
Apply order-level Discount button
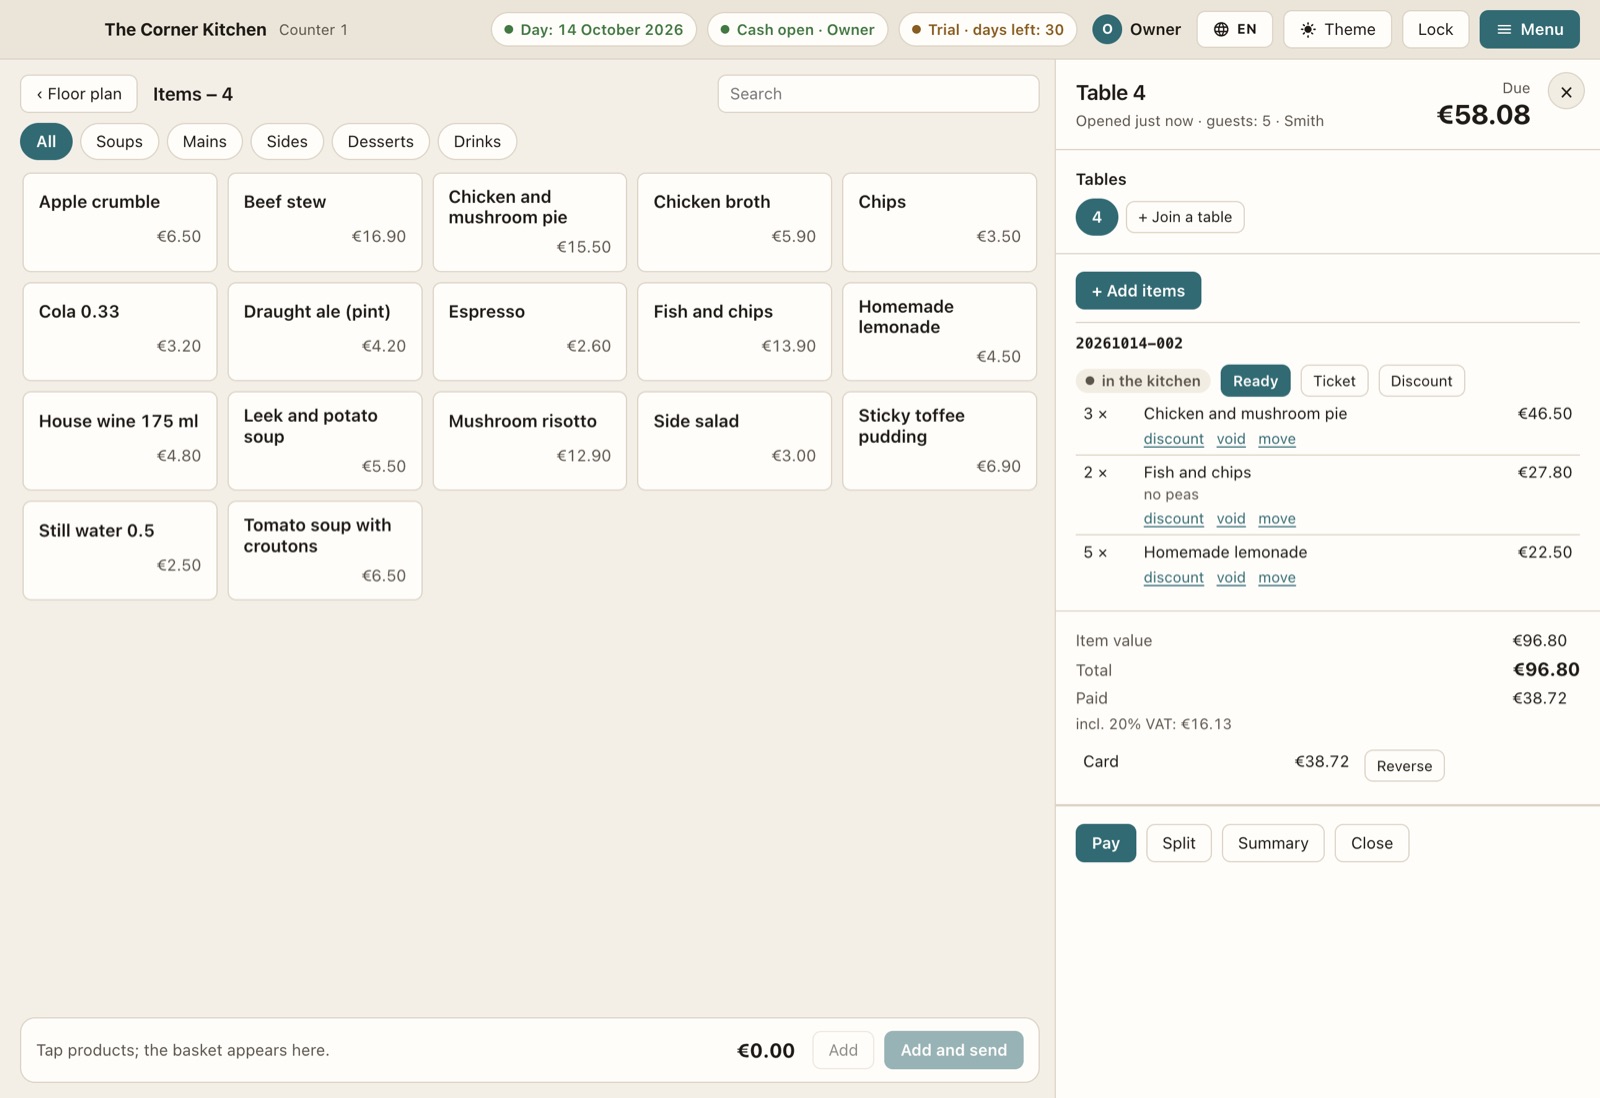(x=1421, y=381)
